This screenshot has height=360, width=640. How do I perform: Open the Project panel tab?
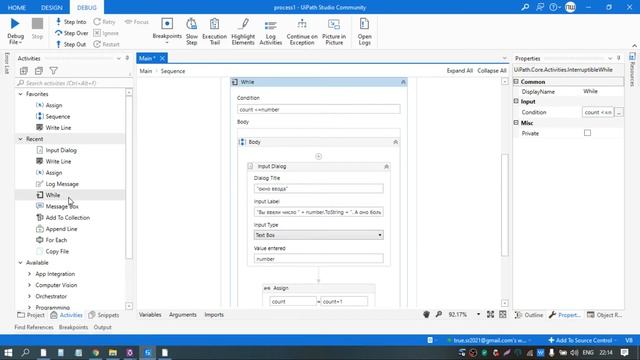point(31,315)
